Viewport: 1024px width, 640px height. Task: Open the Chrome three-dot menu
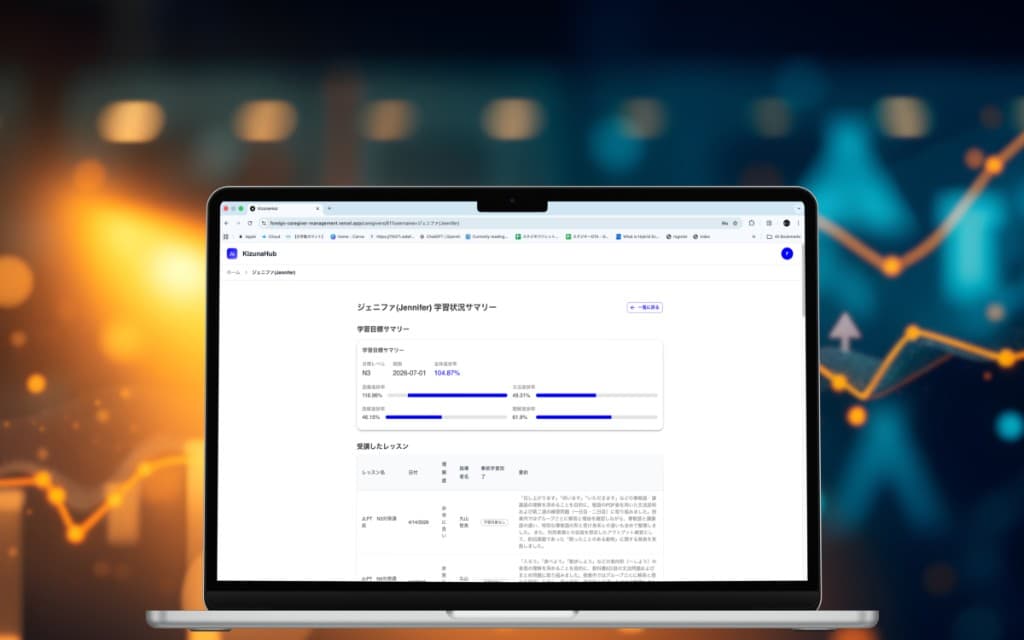(x=798, y=223)
